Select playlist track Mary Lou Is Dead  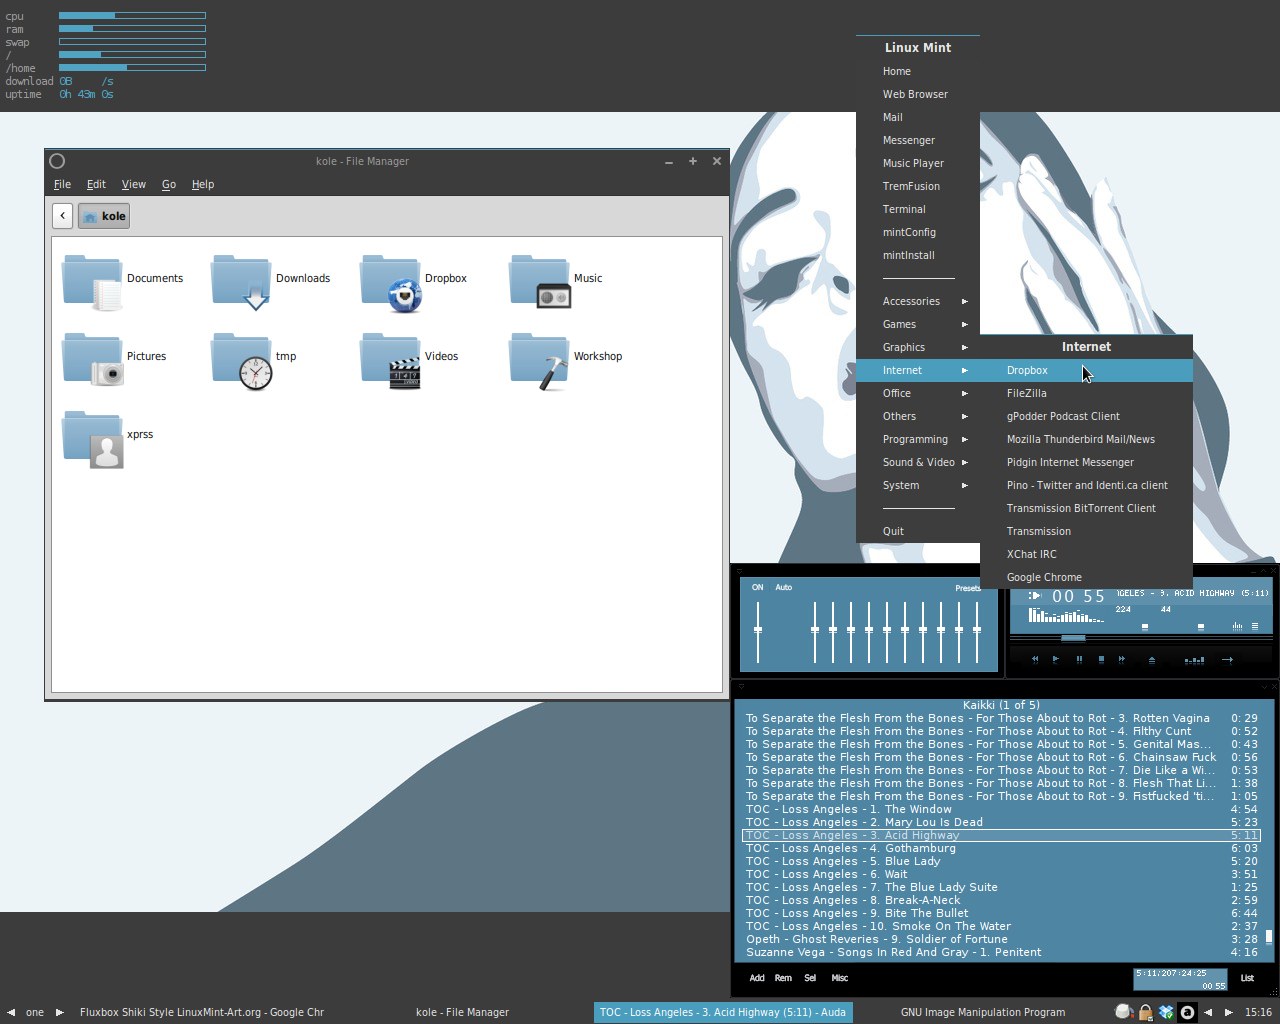(1001, 822)
